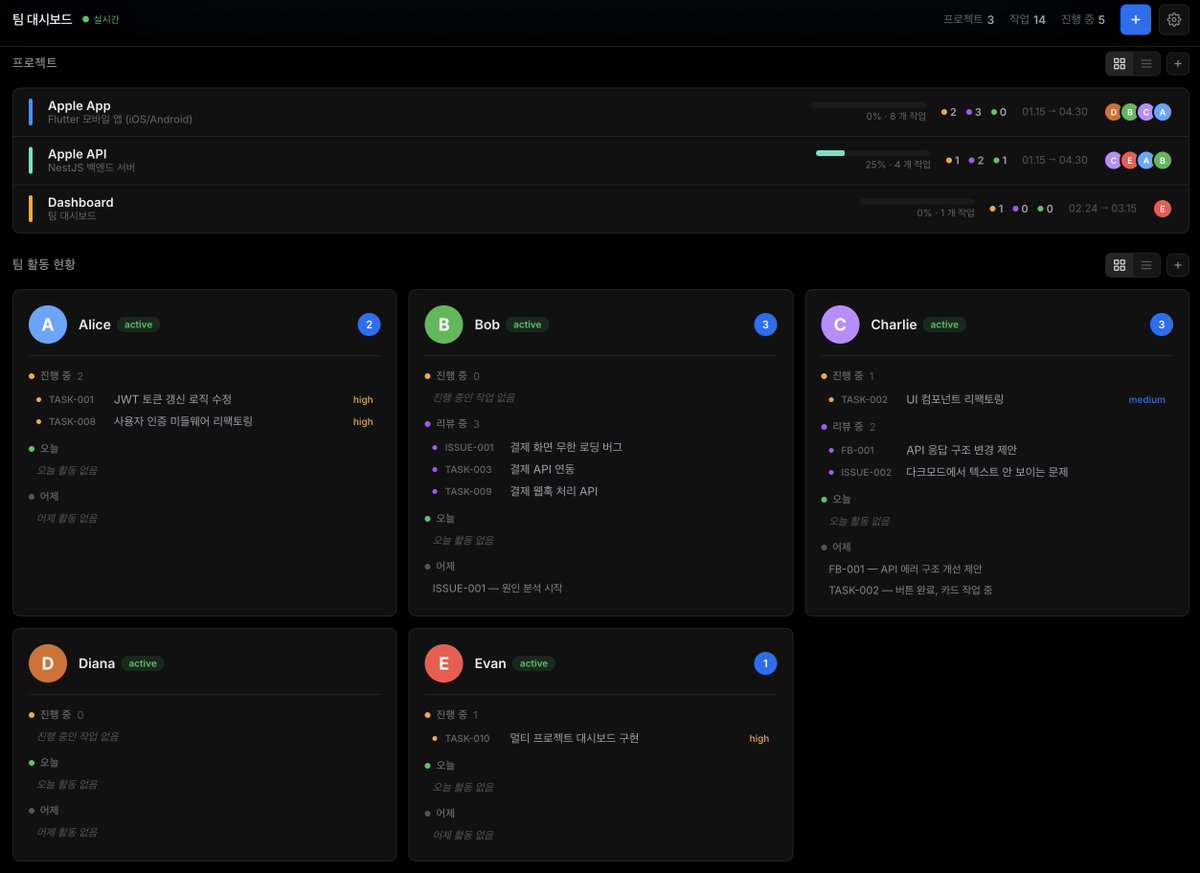Open TASK-008 사용자 인증 미들웨어 리팩토링
The image size is (1200, 873).
[x=205, y=422]
